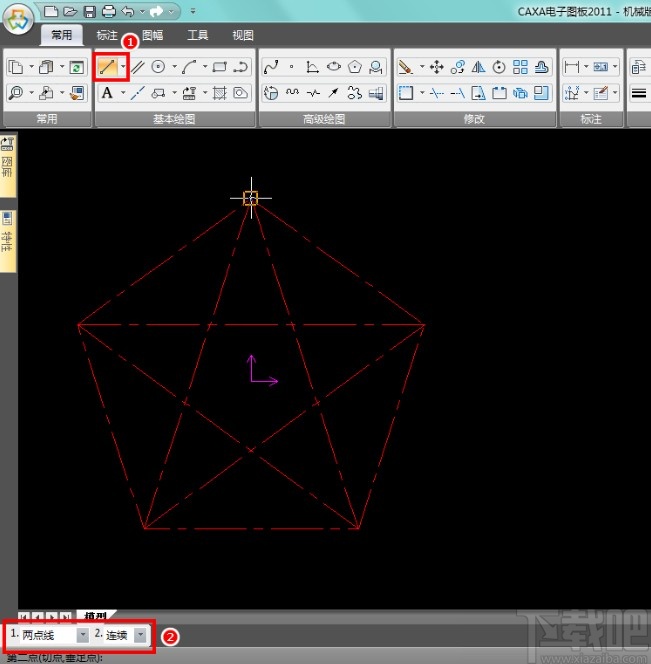Click the Mirror tool in the modify panel

click(477, 68)
